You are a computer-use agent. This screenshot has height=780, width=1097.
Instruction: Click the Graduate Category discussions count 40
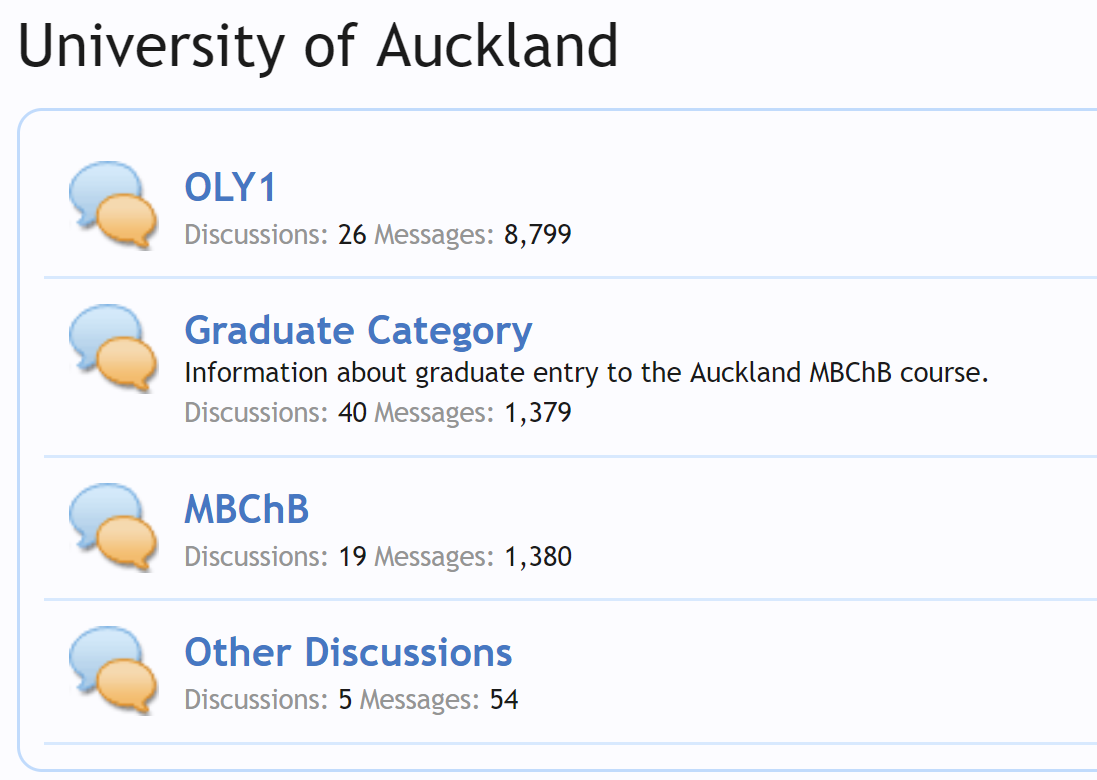pyautogui.click(x=352, y=412)
